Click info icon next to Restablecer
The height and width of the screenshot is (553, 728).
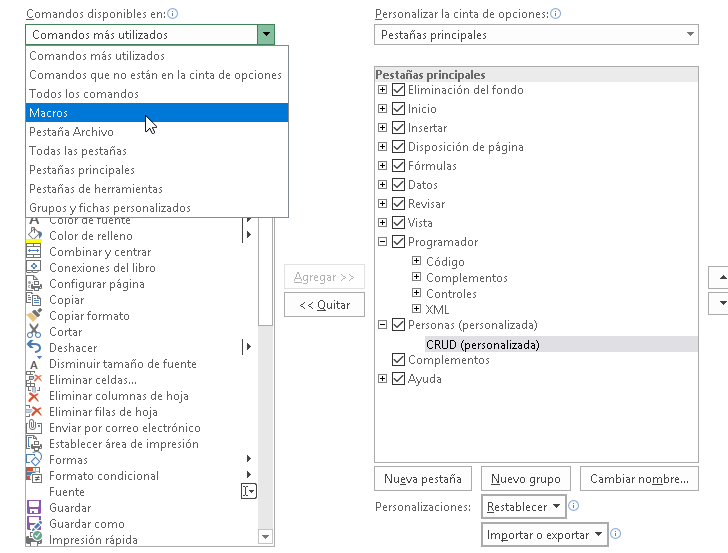pyautogui.click(x=574, y=506)
